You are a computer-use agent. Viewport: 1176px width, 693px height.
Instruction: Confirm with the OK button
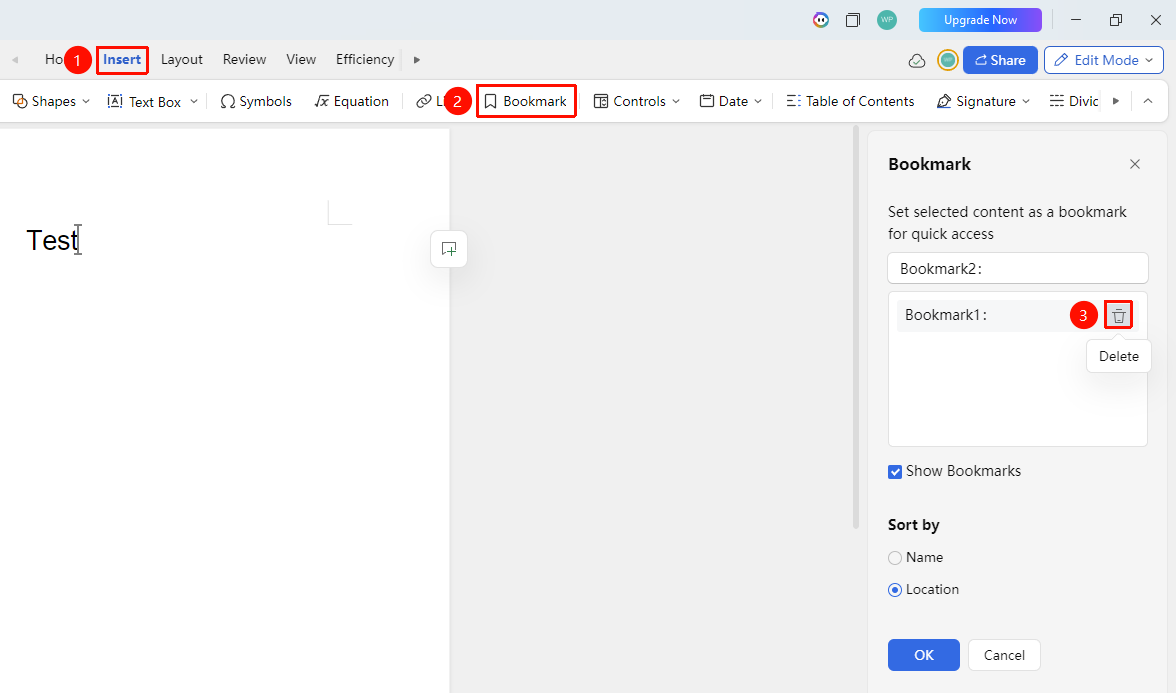(923, 655)
